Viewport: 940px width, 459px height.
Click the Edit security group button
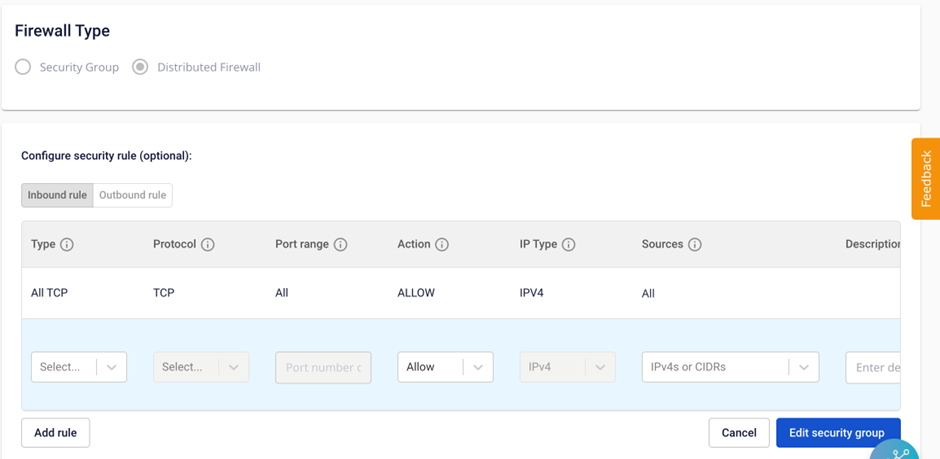[837, 432]
